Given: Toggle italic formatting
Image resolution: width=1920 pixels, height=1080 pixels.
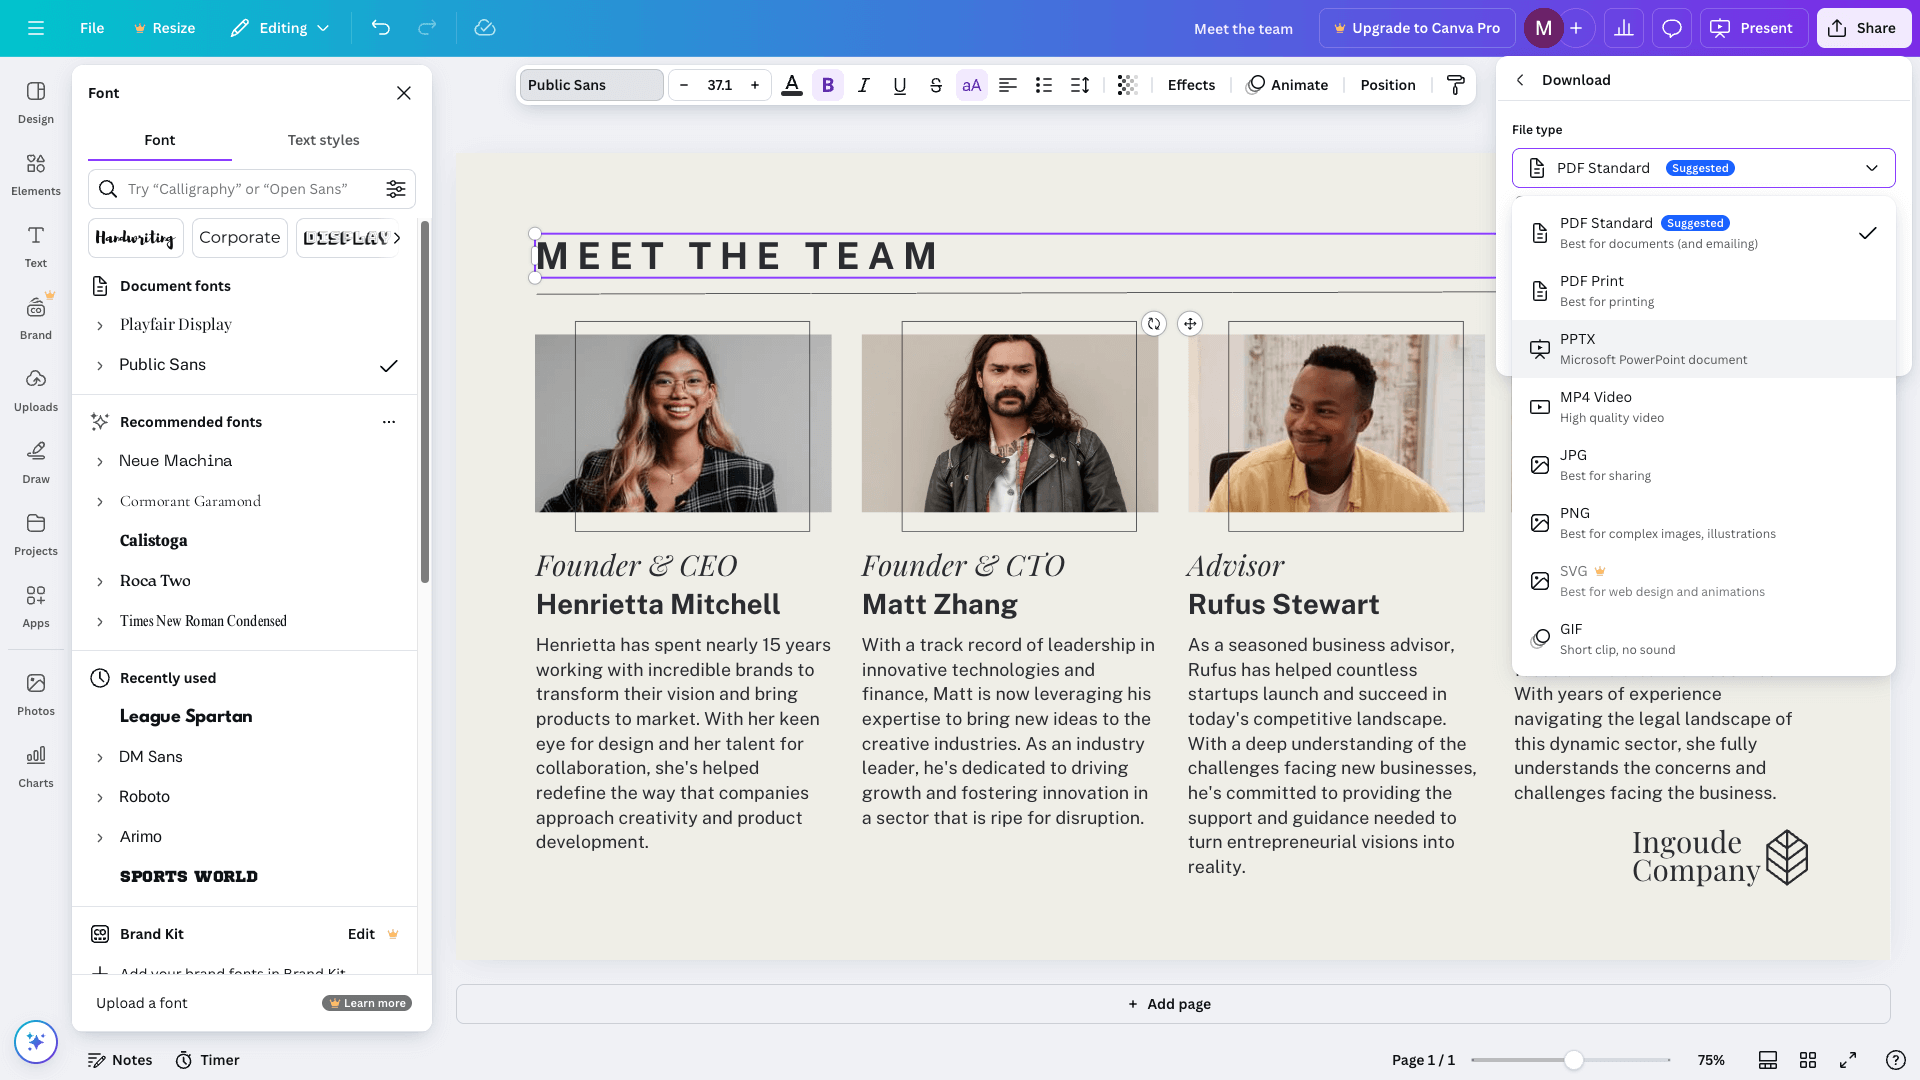Looking at the screenshot, I should [x=863, y=85].
